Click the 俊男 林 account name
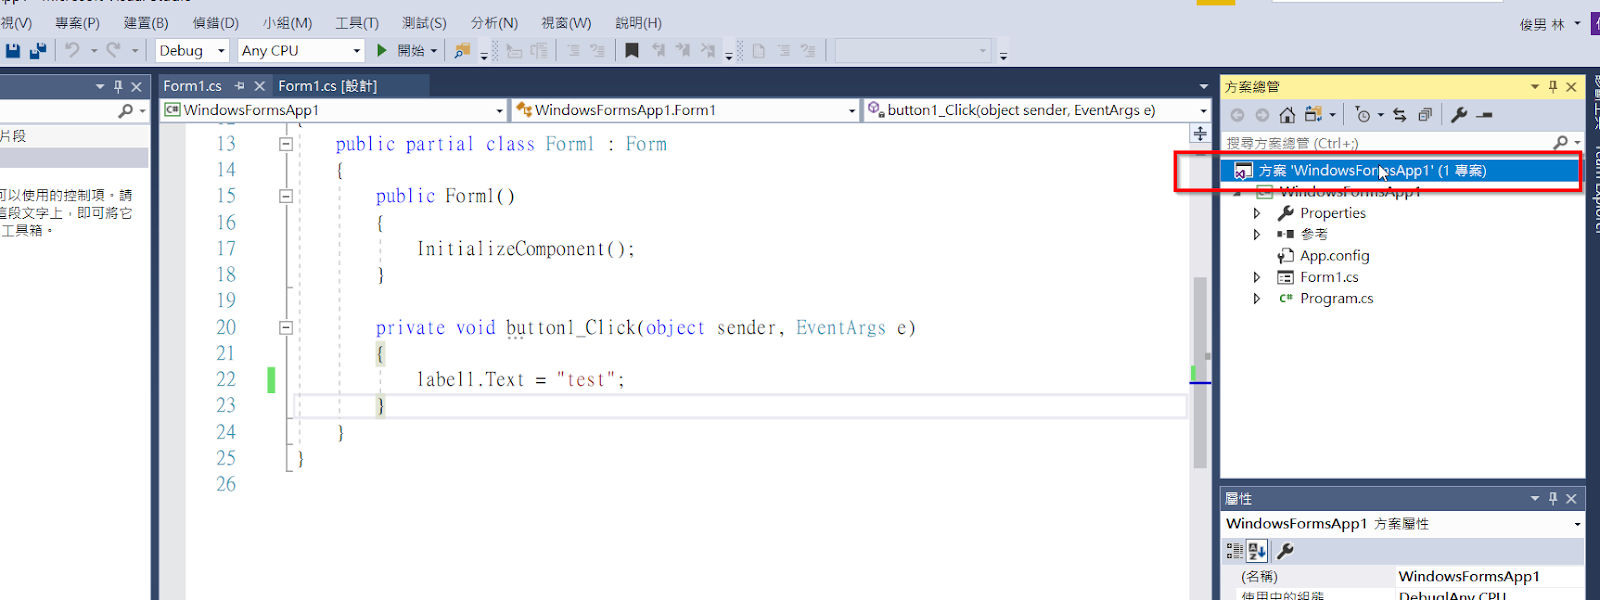1600x600 pixels. click(1542, 24)
